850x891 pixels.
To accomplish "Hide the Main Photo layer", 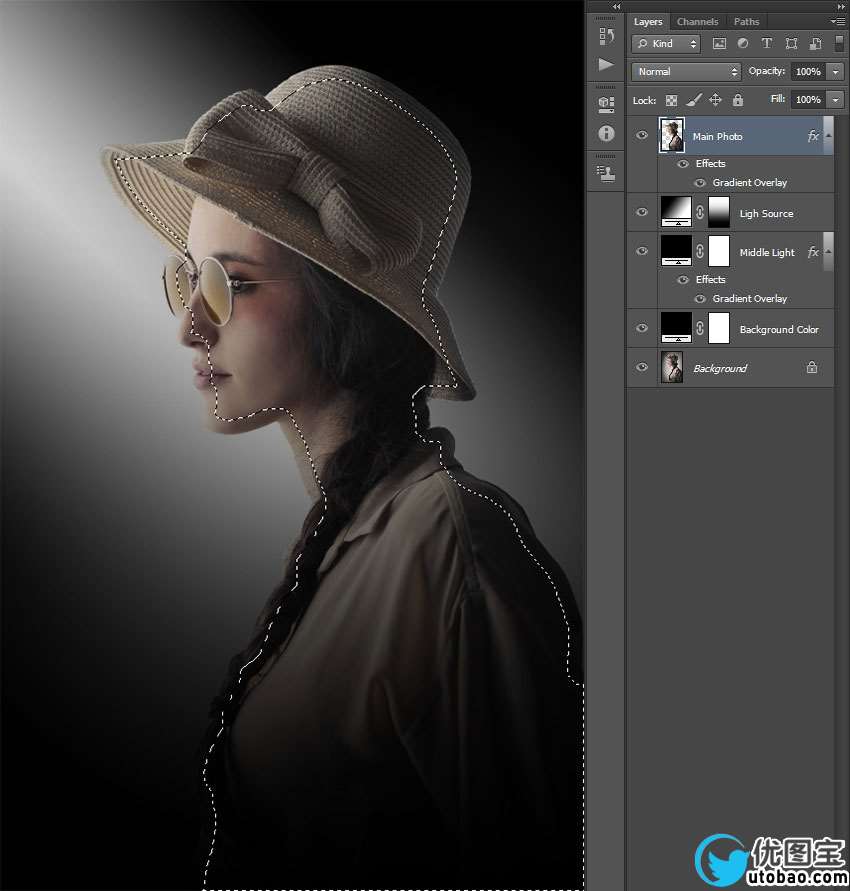I will click(642, 136).
